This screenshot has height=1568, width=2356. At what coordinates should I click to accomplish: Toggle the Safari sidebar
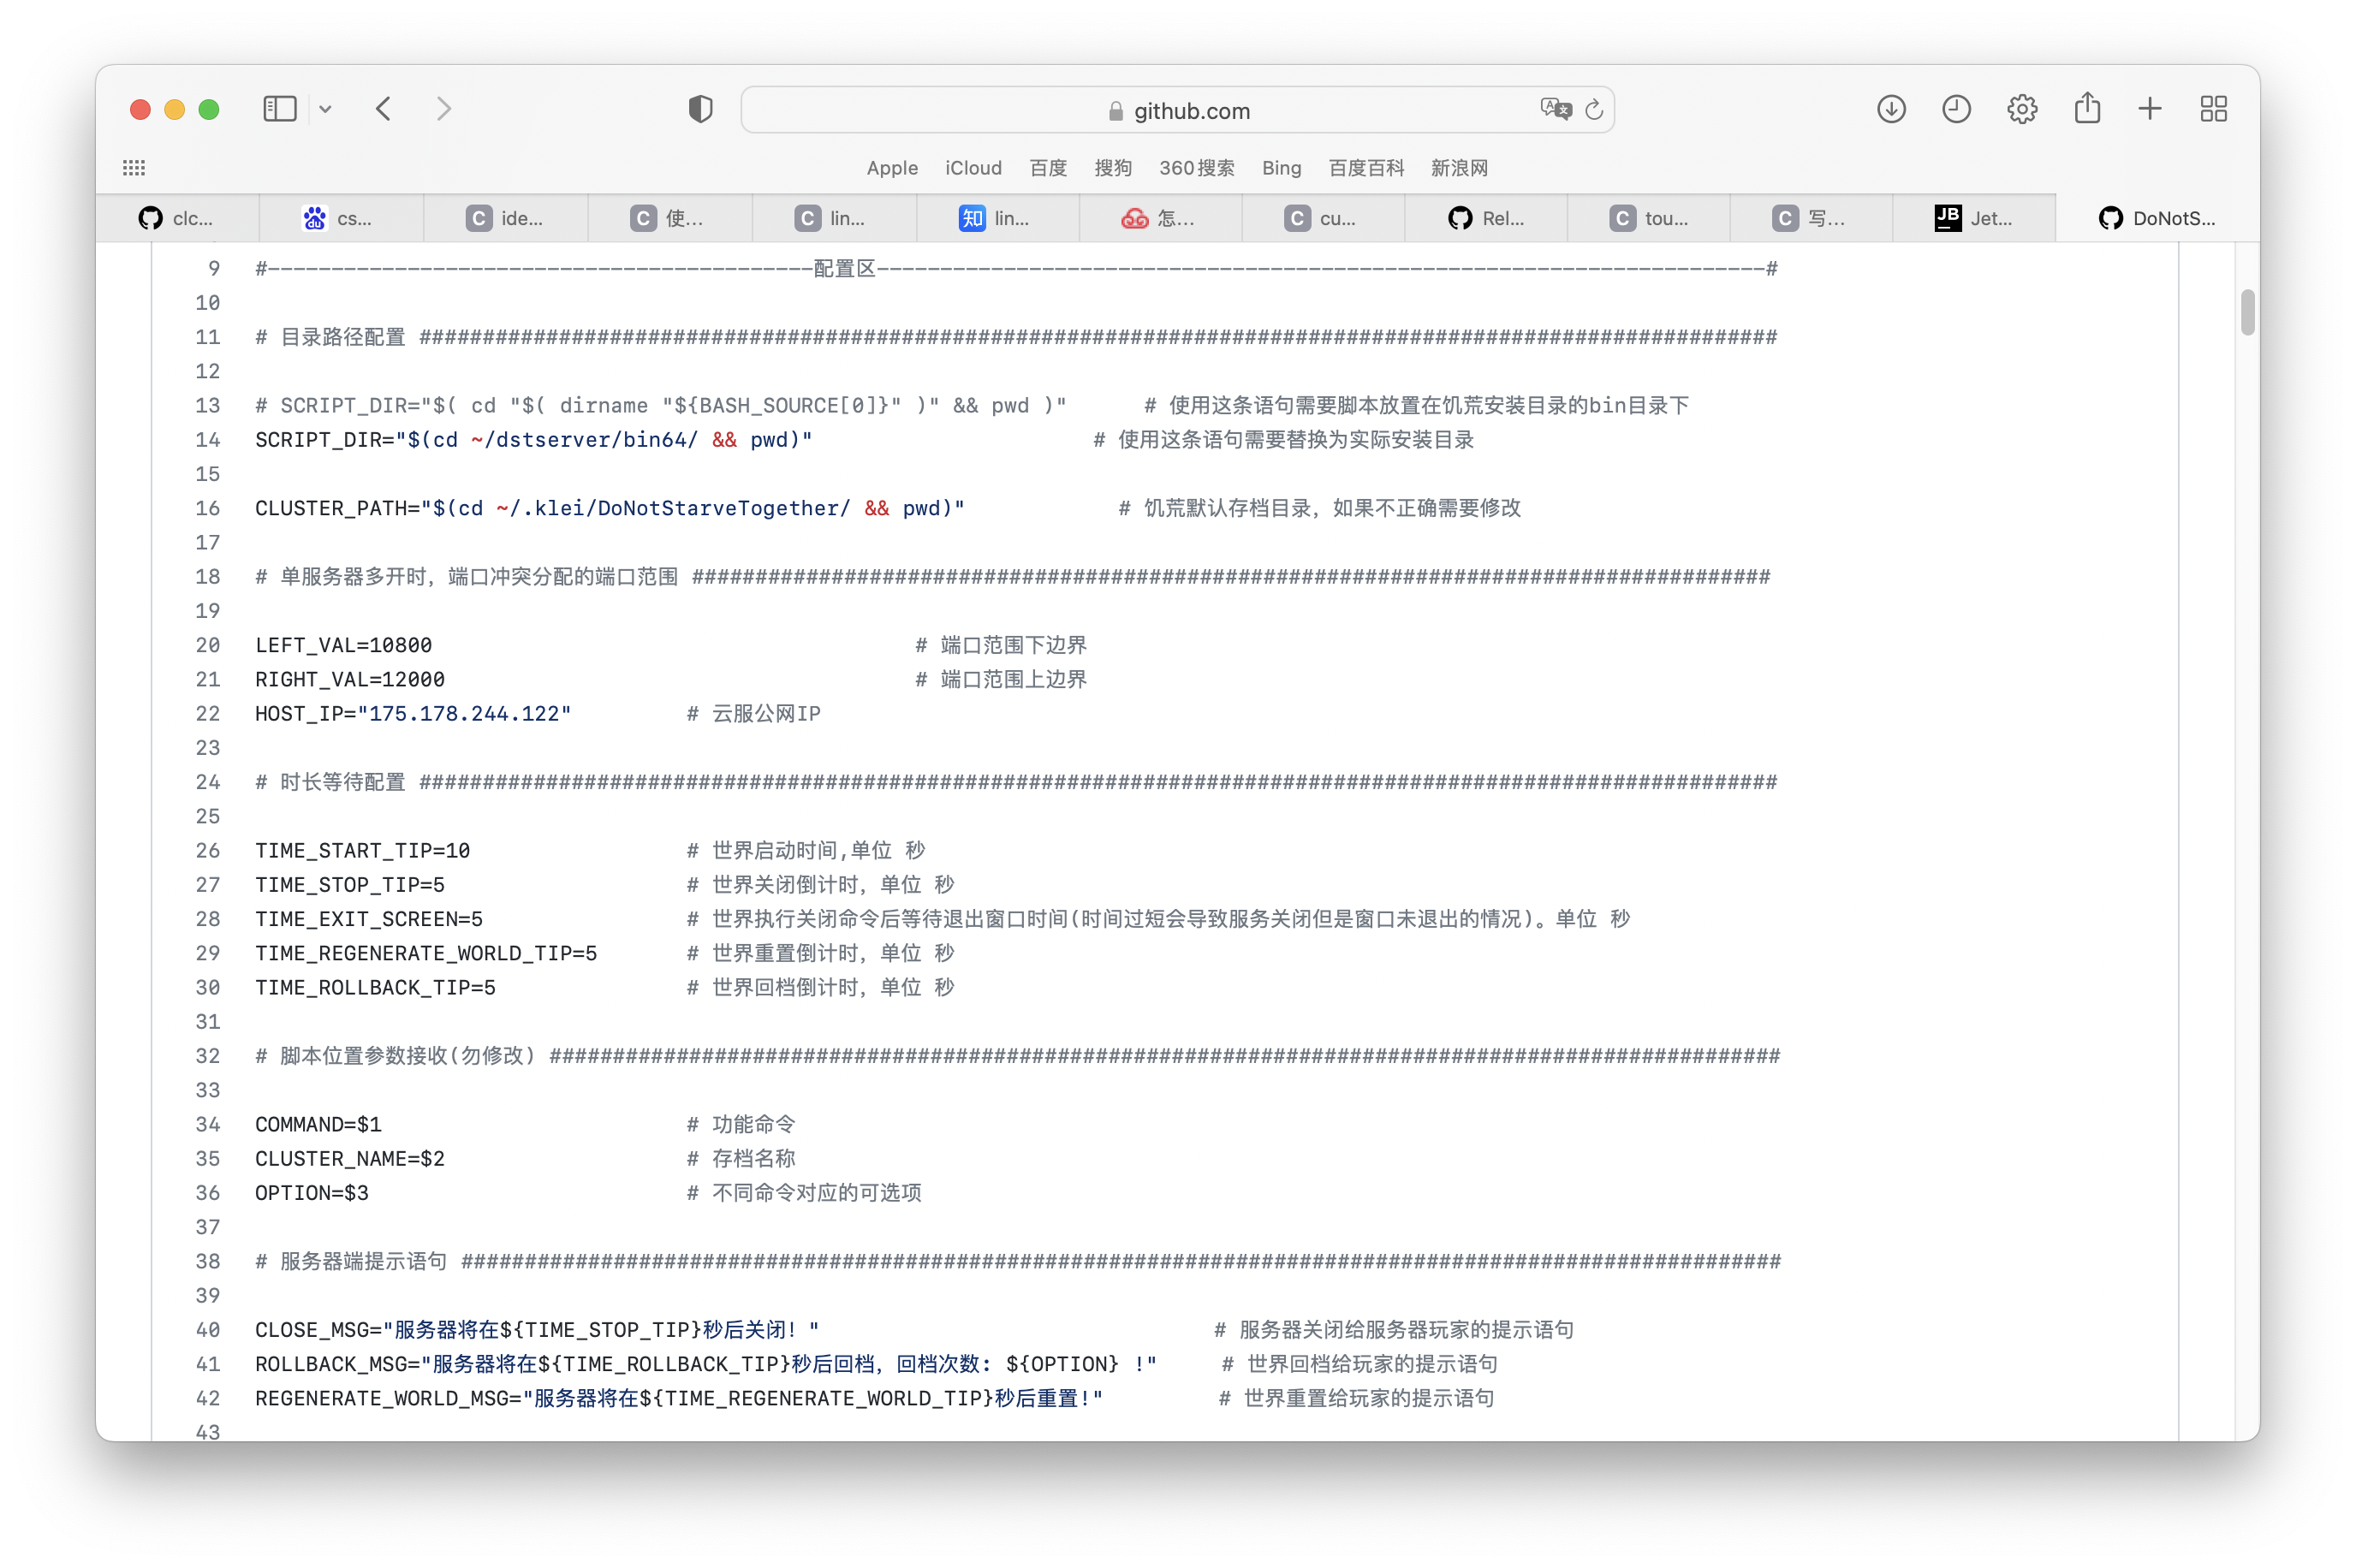280,109
